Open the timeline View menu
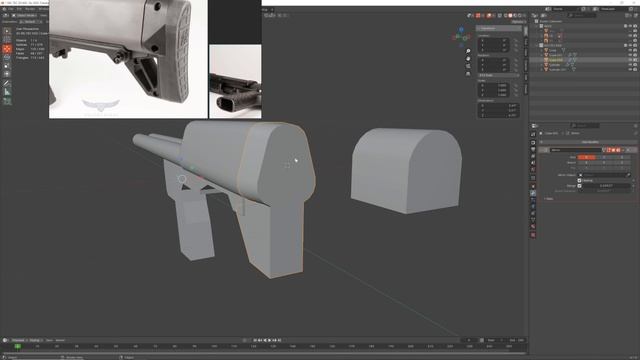The height and width of the screenshot is (360, 640). (49, 340)
